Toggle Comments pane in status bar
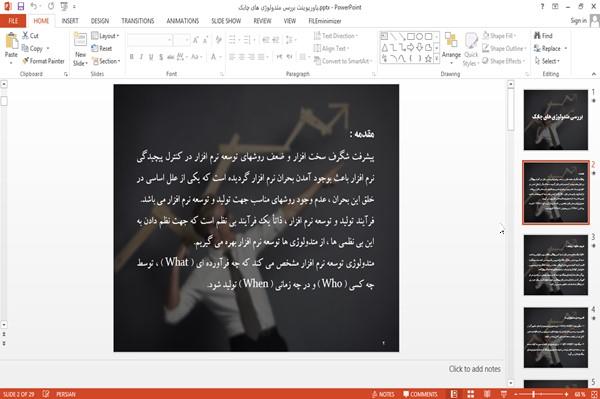 (420, 394)
